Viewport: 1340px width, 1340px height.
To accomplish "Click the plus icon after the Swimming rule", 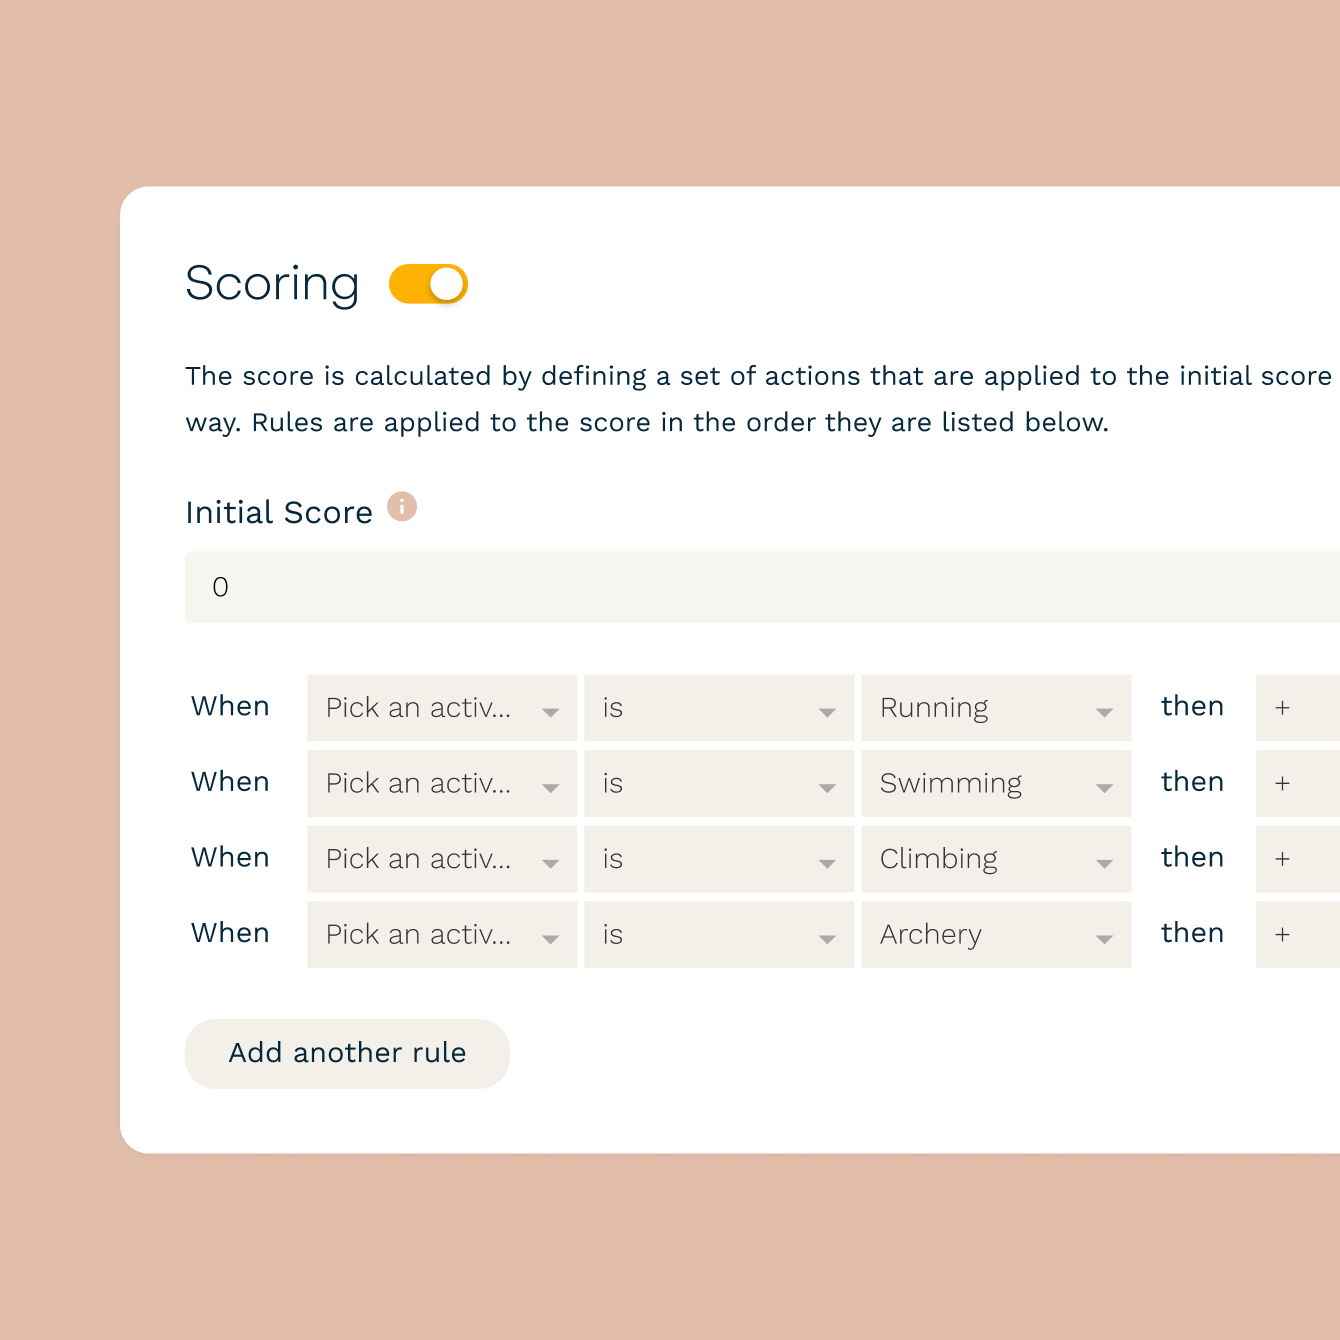I will click(1283, 783).
